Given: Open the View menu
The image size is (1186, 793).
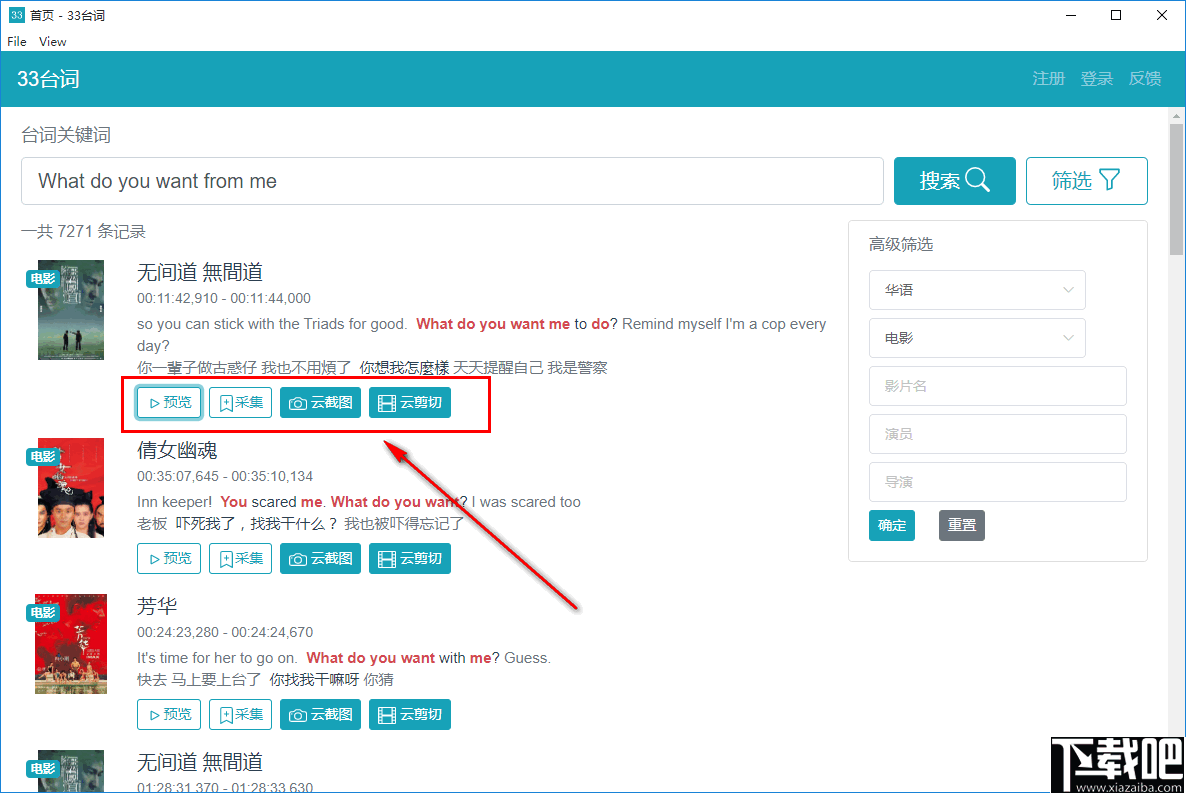Looking at the screenshot, I should 53,42.
